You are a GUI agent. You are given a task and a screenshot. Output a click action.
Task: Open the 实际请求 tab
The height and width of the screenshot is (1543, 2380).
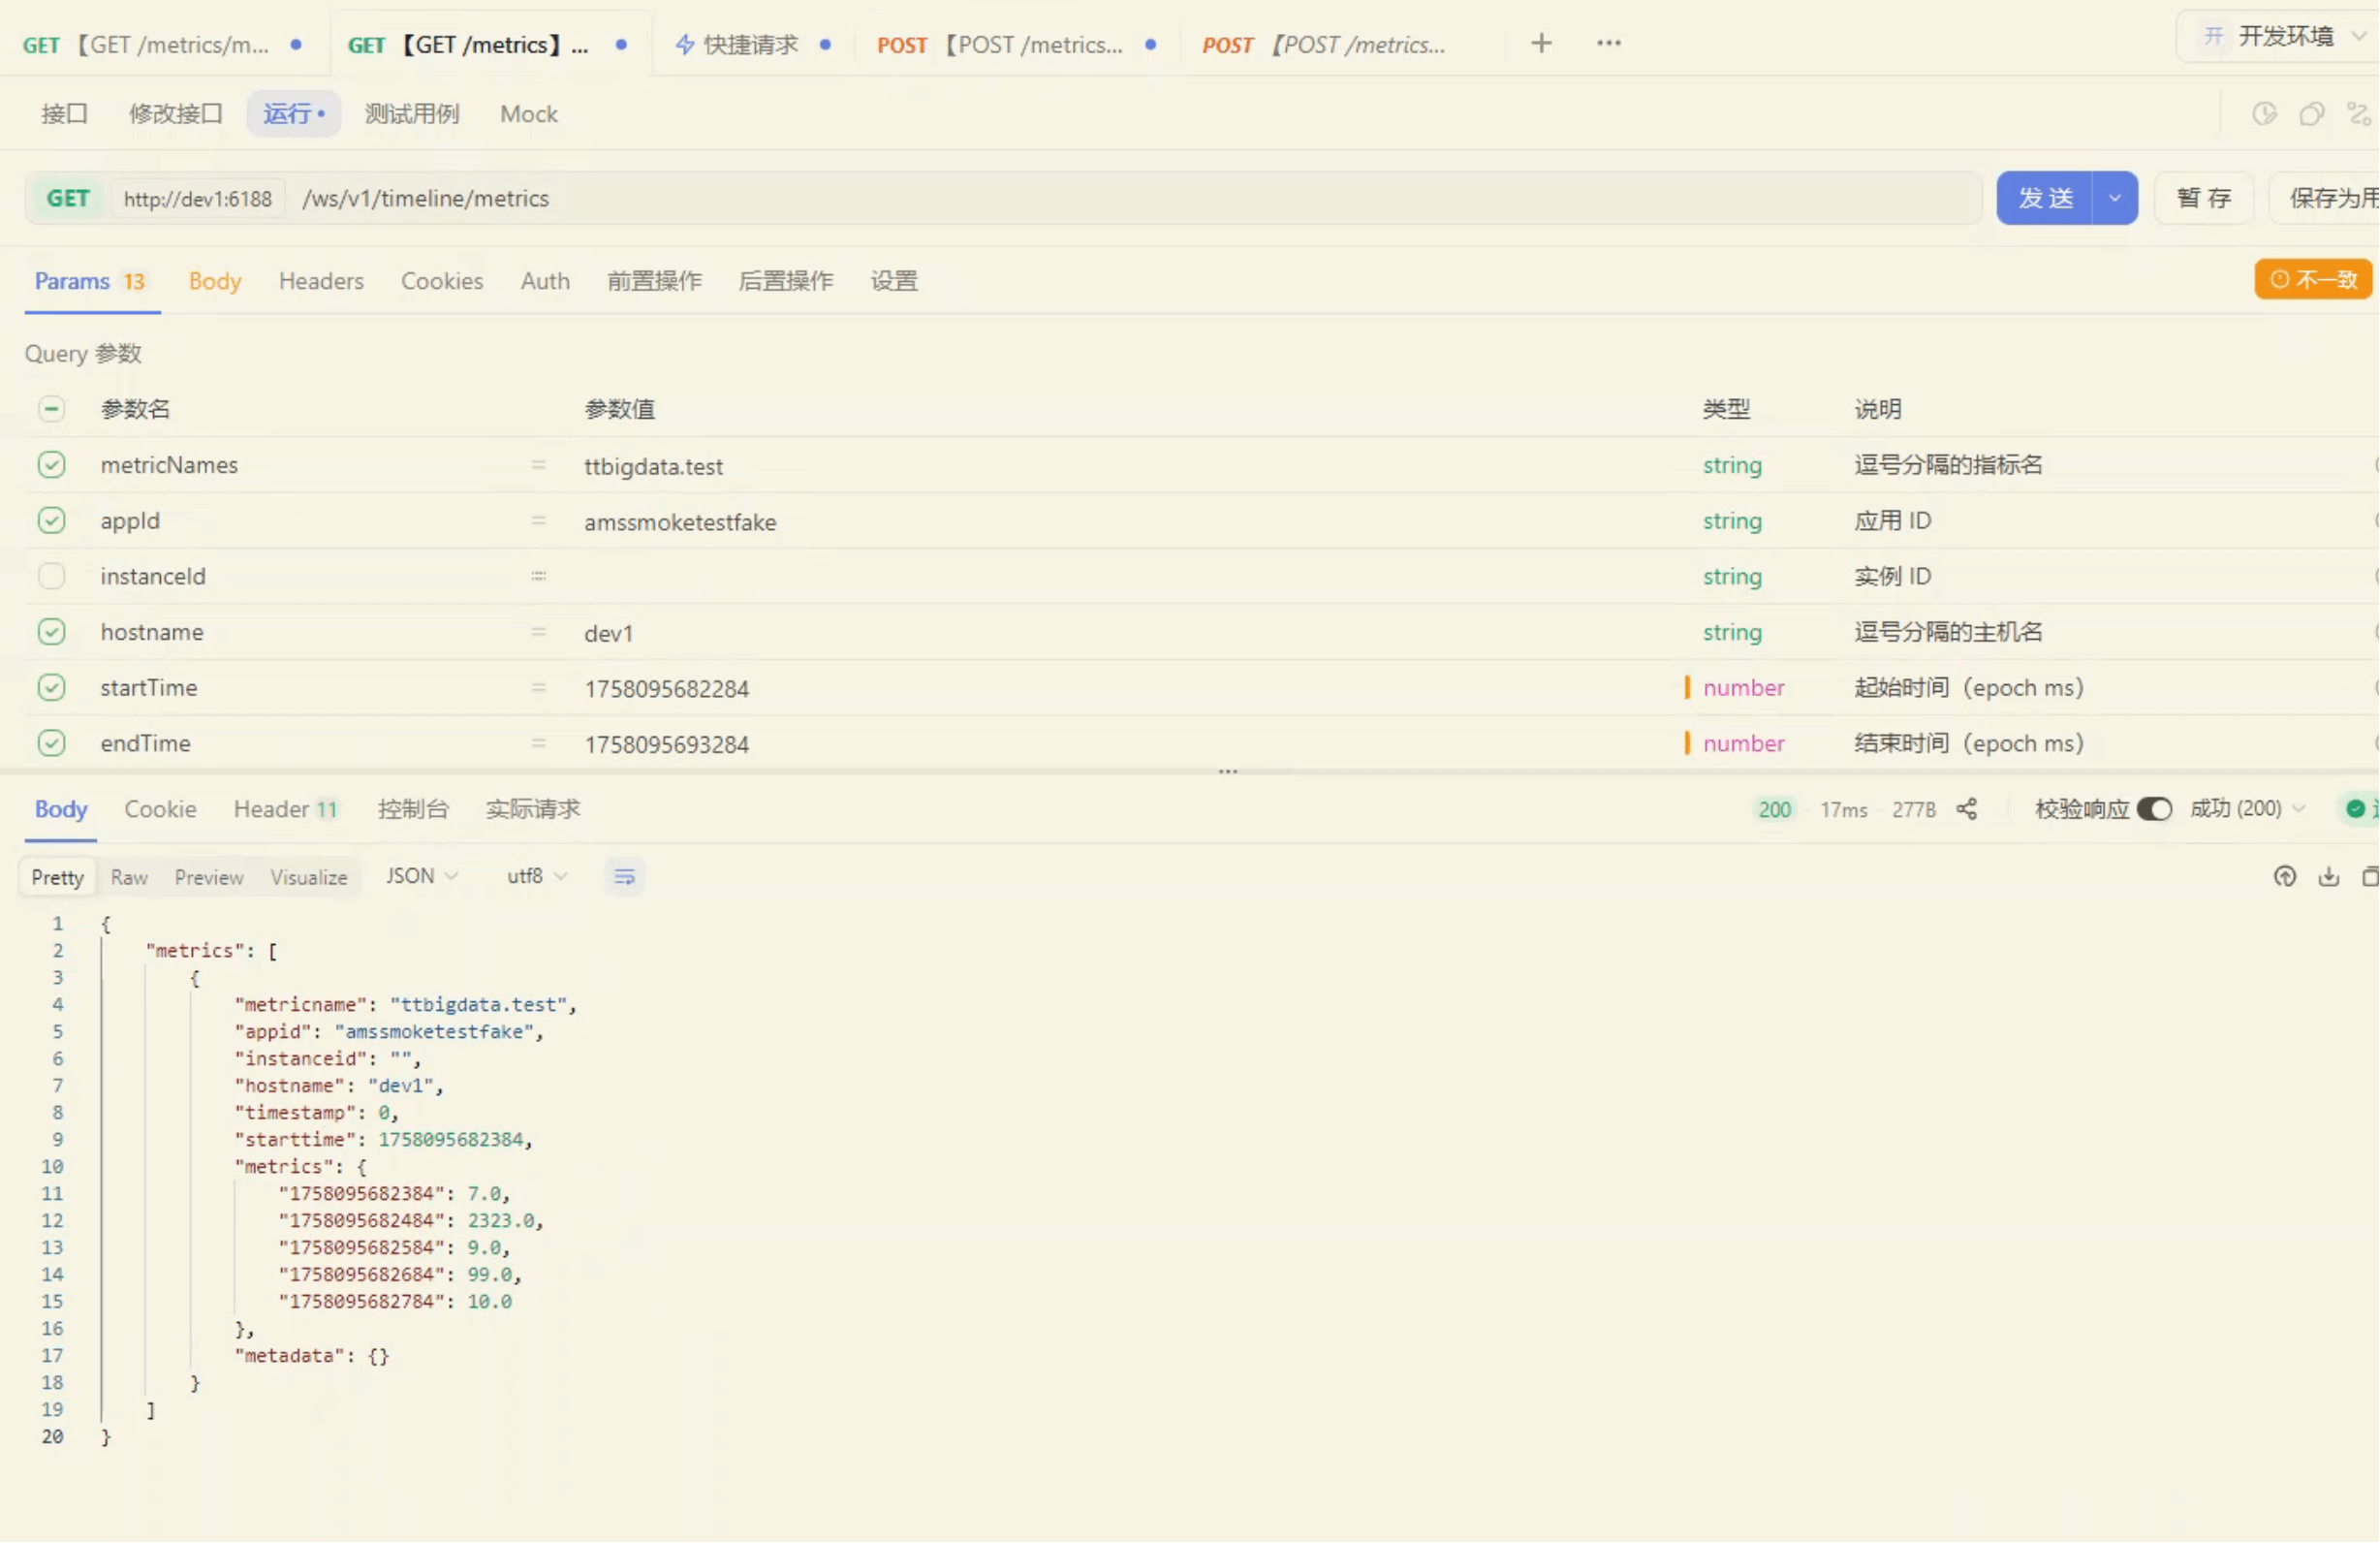pyautogui.click(x=533, y=809)
